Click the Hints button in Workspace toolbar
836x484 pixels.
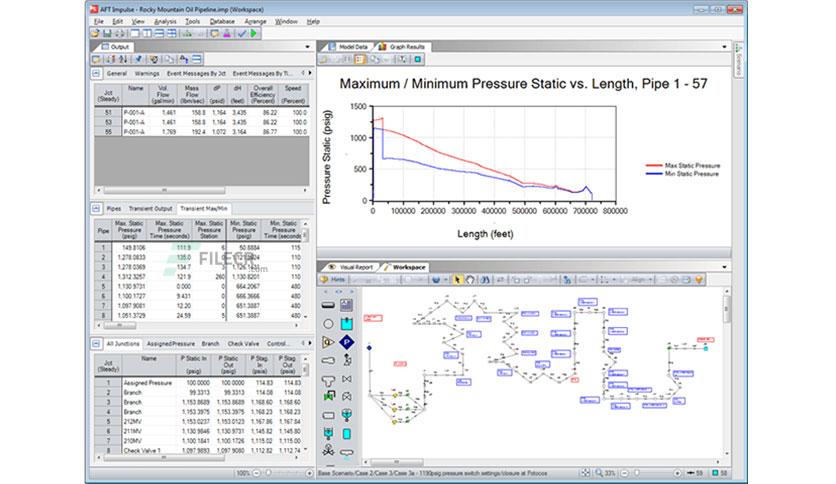coord(333,279)
